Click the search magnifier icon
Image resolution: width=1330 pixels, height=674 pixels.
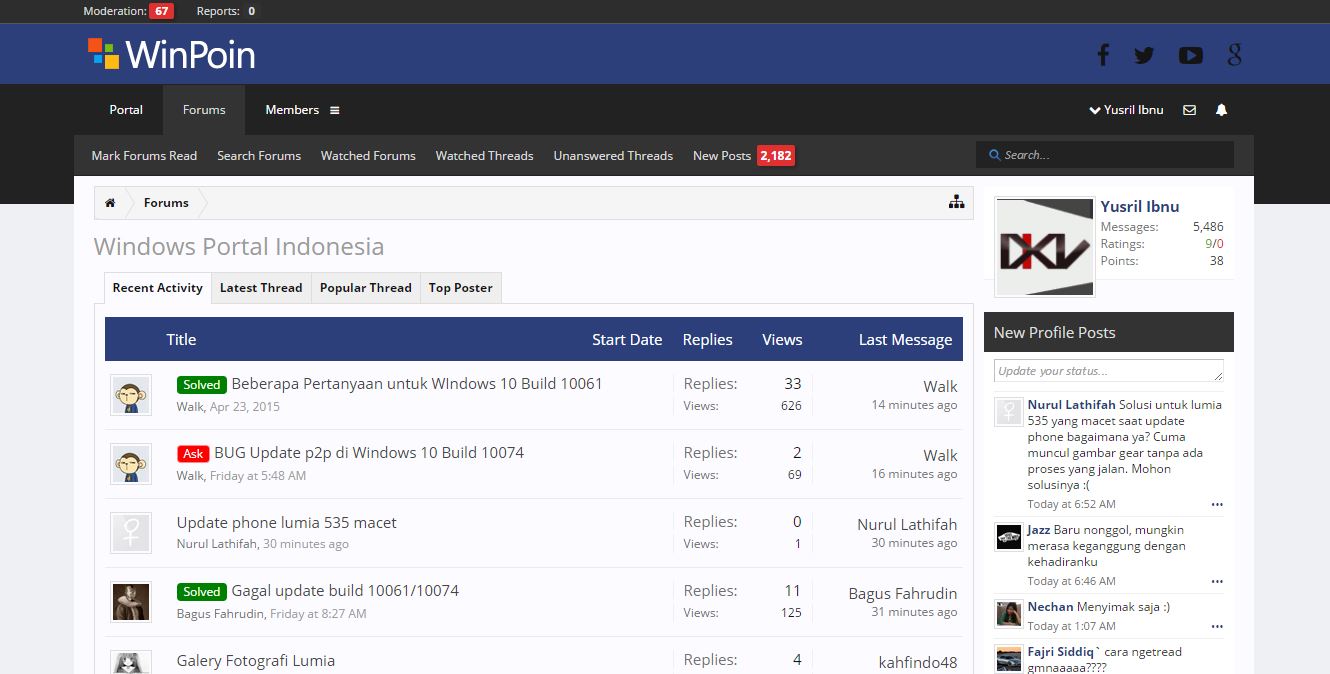click(x=994, y=155)
